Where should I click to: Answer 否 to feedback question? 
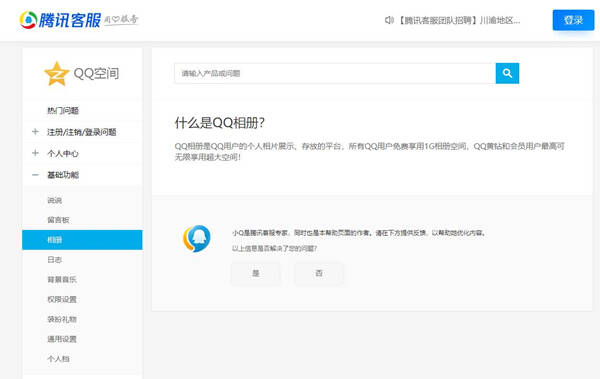(319, 273)
